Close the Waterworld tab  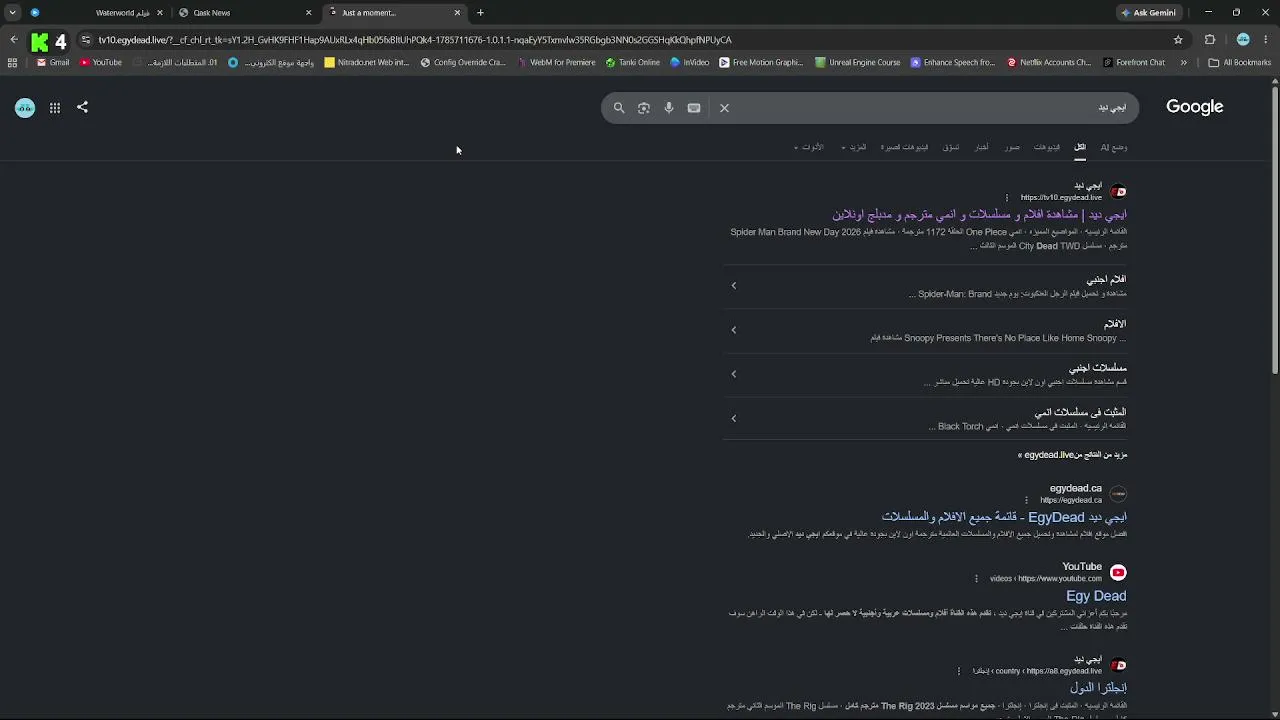(159, 13)
